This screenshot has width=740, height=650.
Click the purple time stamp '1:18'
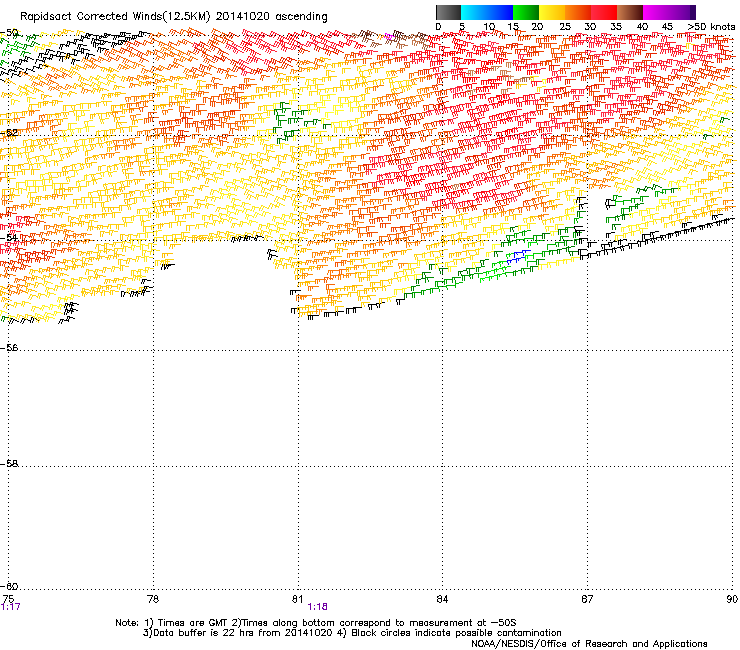coord(317,607)
